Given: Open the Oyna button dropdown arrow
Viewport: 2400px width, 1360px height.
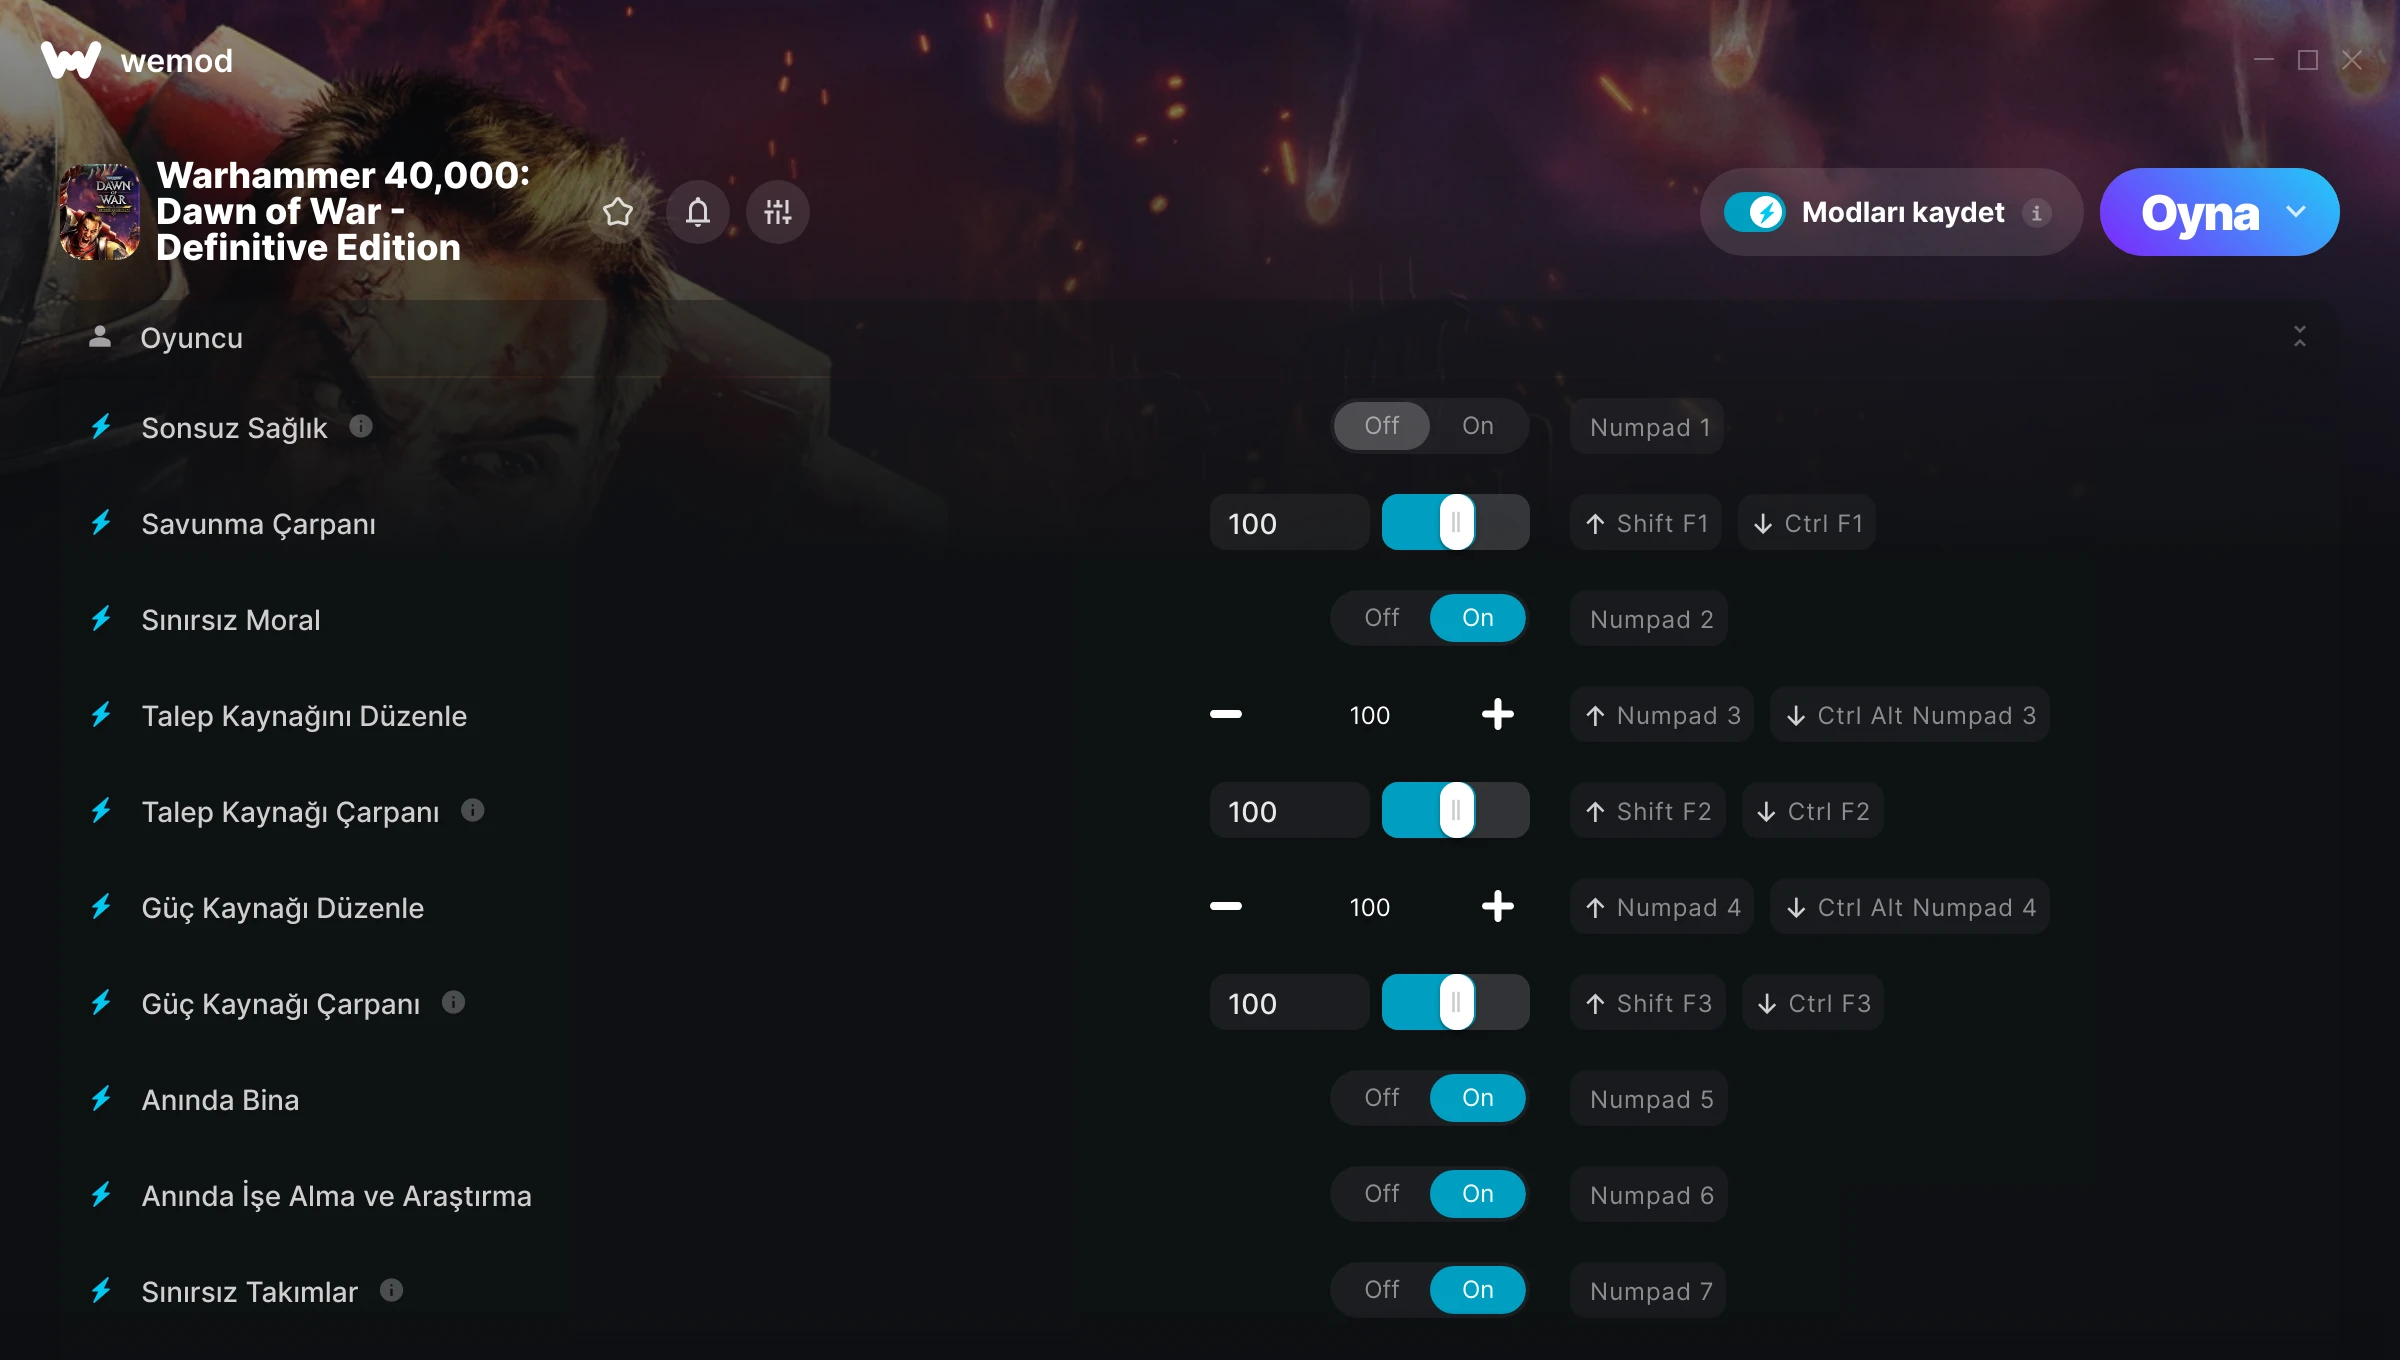Looking at the screenshot, I should [x=2297, y=212].
